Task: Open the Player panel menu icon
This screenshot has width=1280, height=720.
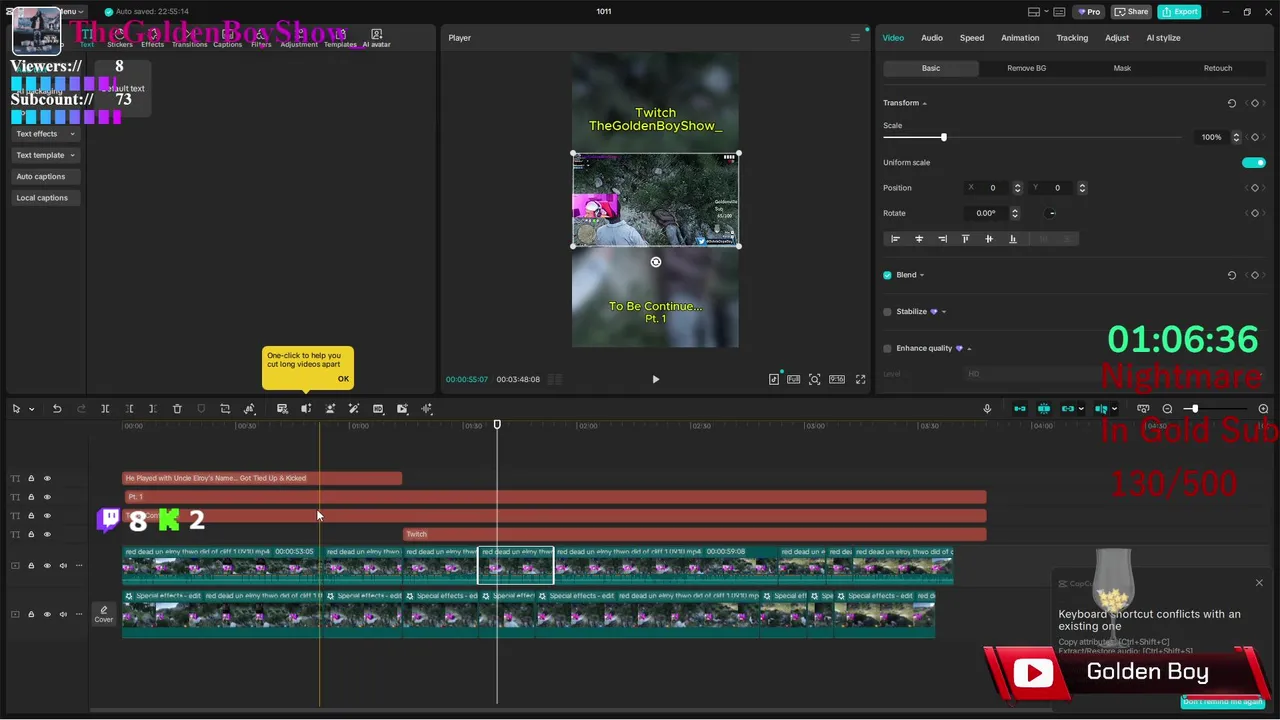Action: coord(855,38)
